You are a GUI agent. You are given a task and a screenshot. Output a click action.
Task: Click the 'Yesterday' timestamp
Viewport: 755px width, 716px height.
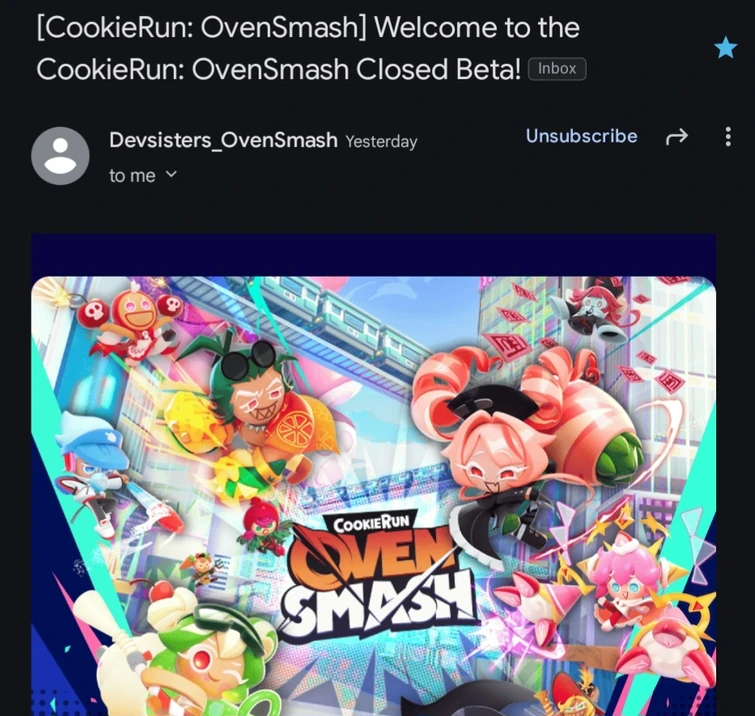coord(381,142)
